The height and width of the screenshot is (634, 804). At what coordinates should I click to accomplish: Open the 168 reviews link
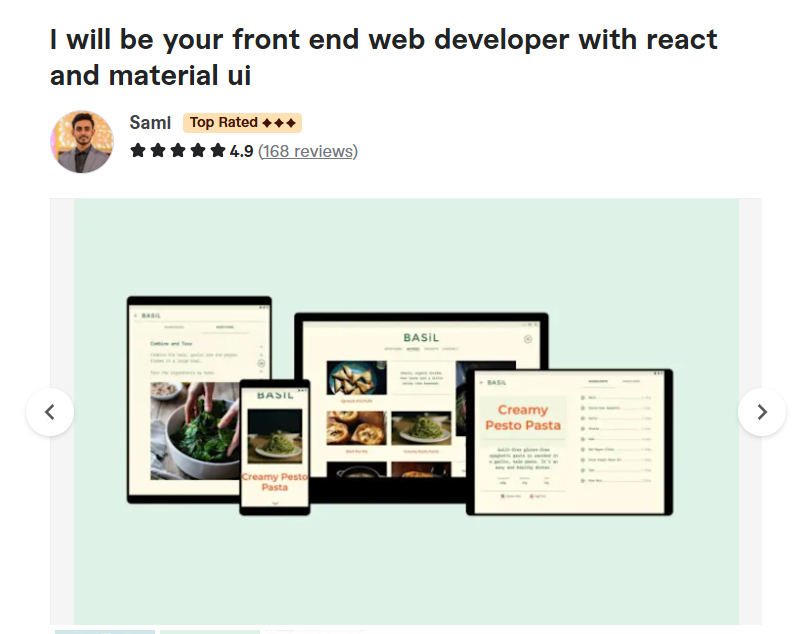(308, 151)
